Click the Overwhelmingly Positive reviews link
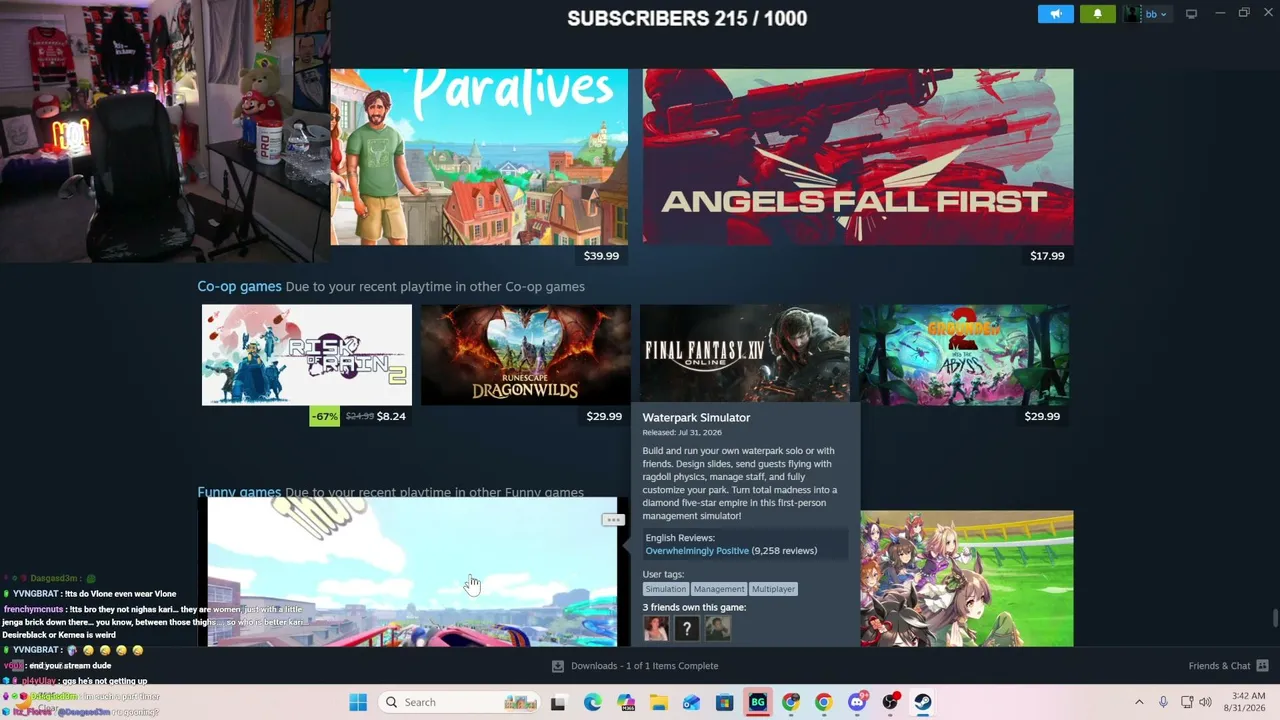 coord(697,551)
